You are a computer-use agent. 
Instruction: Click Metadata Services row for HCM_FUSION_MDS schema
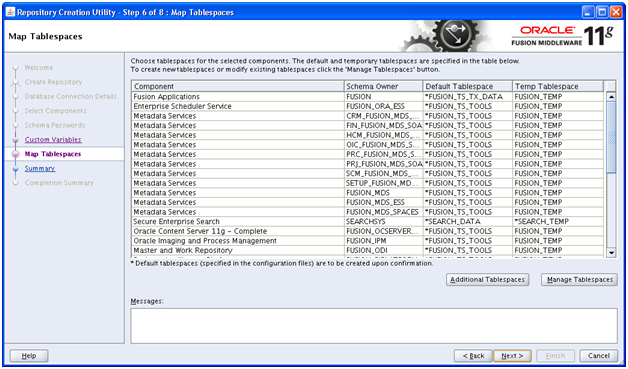coord(238,135)
